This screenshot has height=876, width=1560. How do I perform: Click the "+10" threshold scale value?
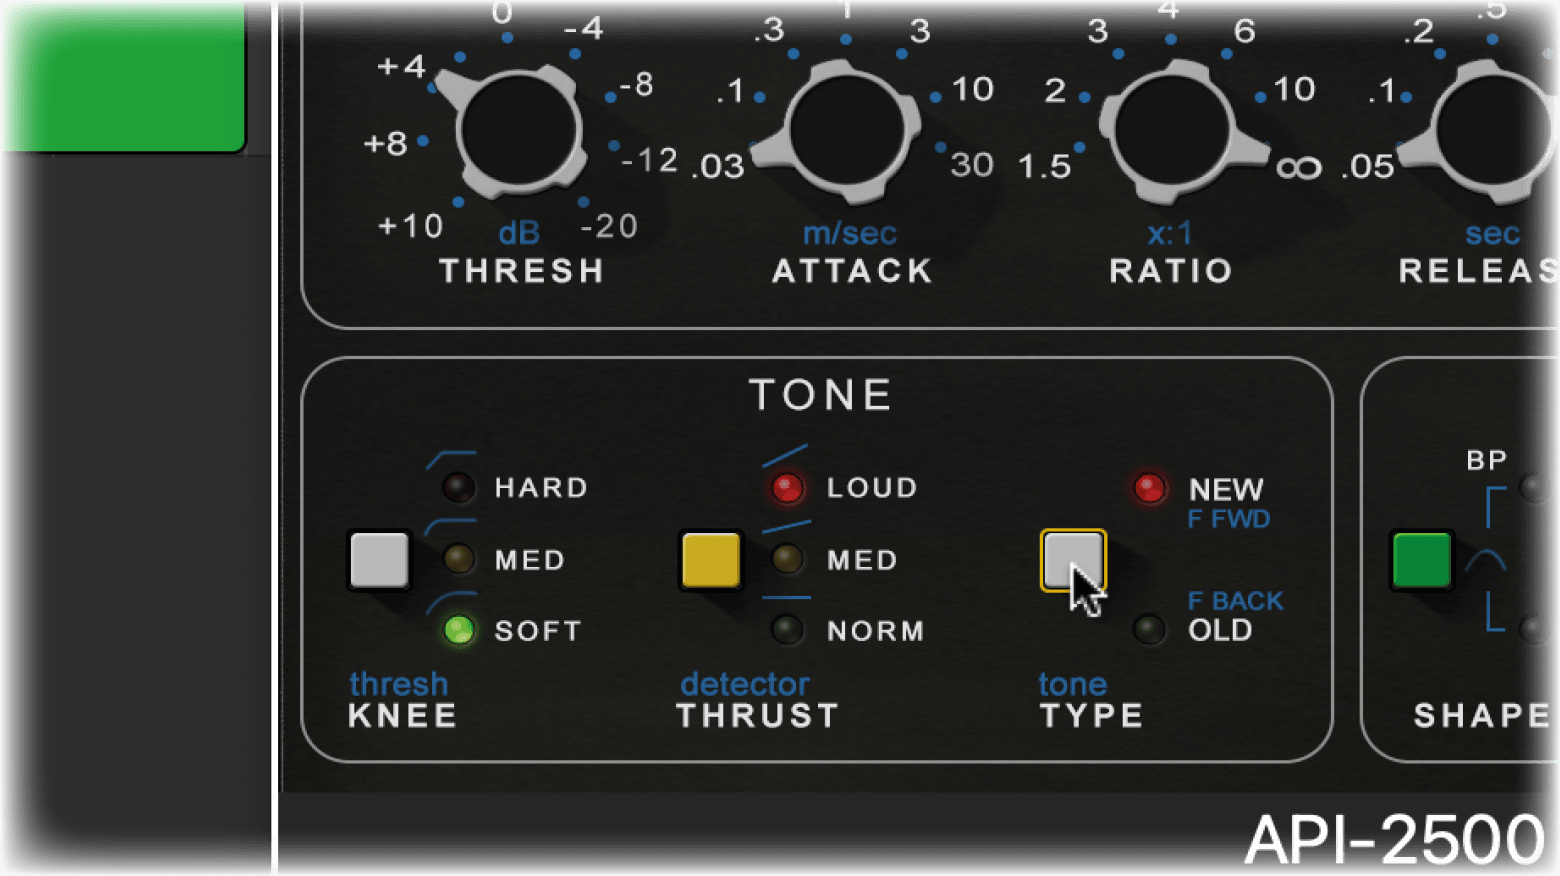click(x=410, y=226)
